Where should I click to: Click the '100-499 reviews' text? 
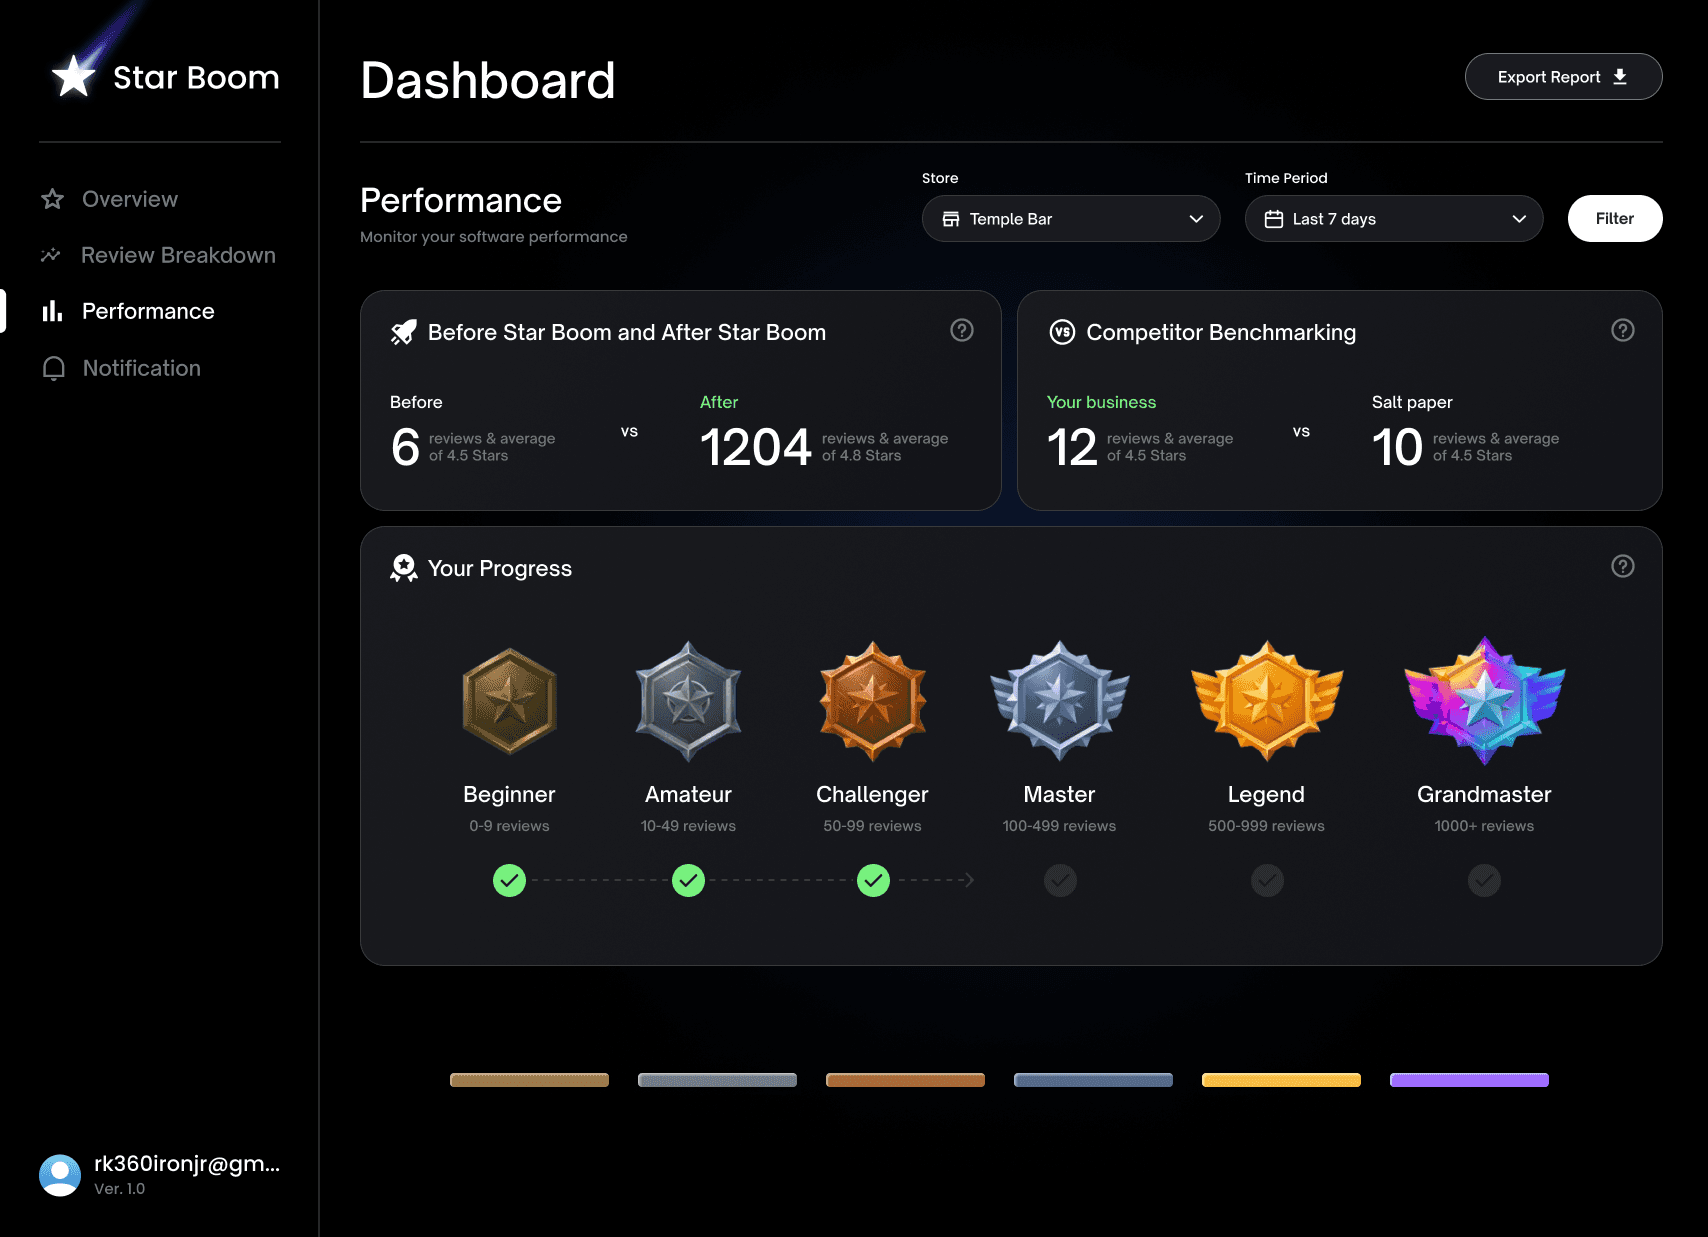point(1059,826)
